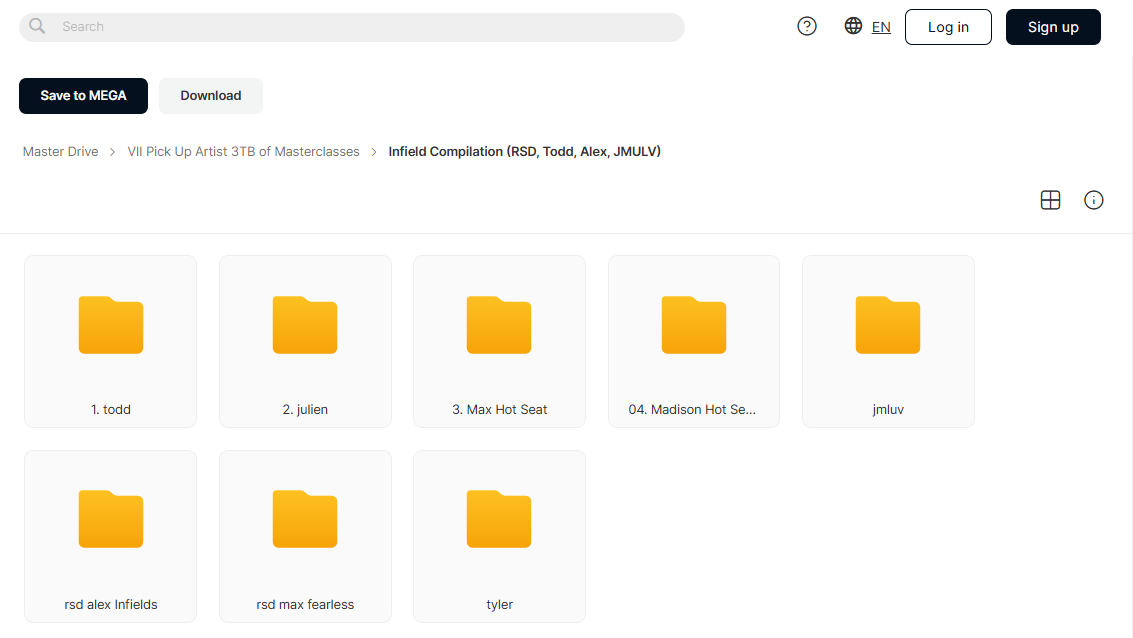Save folder to MEGA
Image resolution: width=1133 pixels, height=638 pixels.
click(x=83, y=96)
